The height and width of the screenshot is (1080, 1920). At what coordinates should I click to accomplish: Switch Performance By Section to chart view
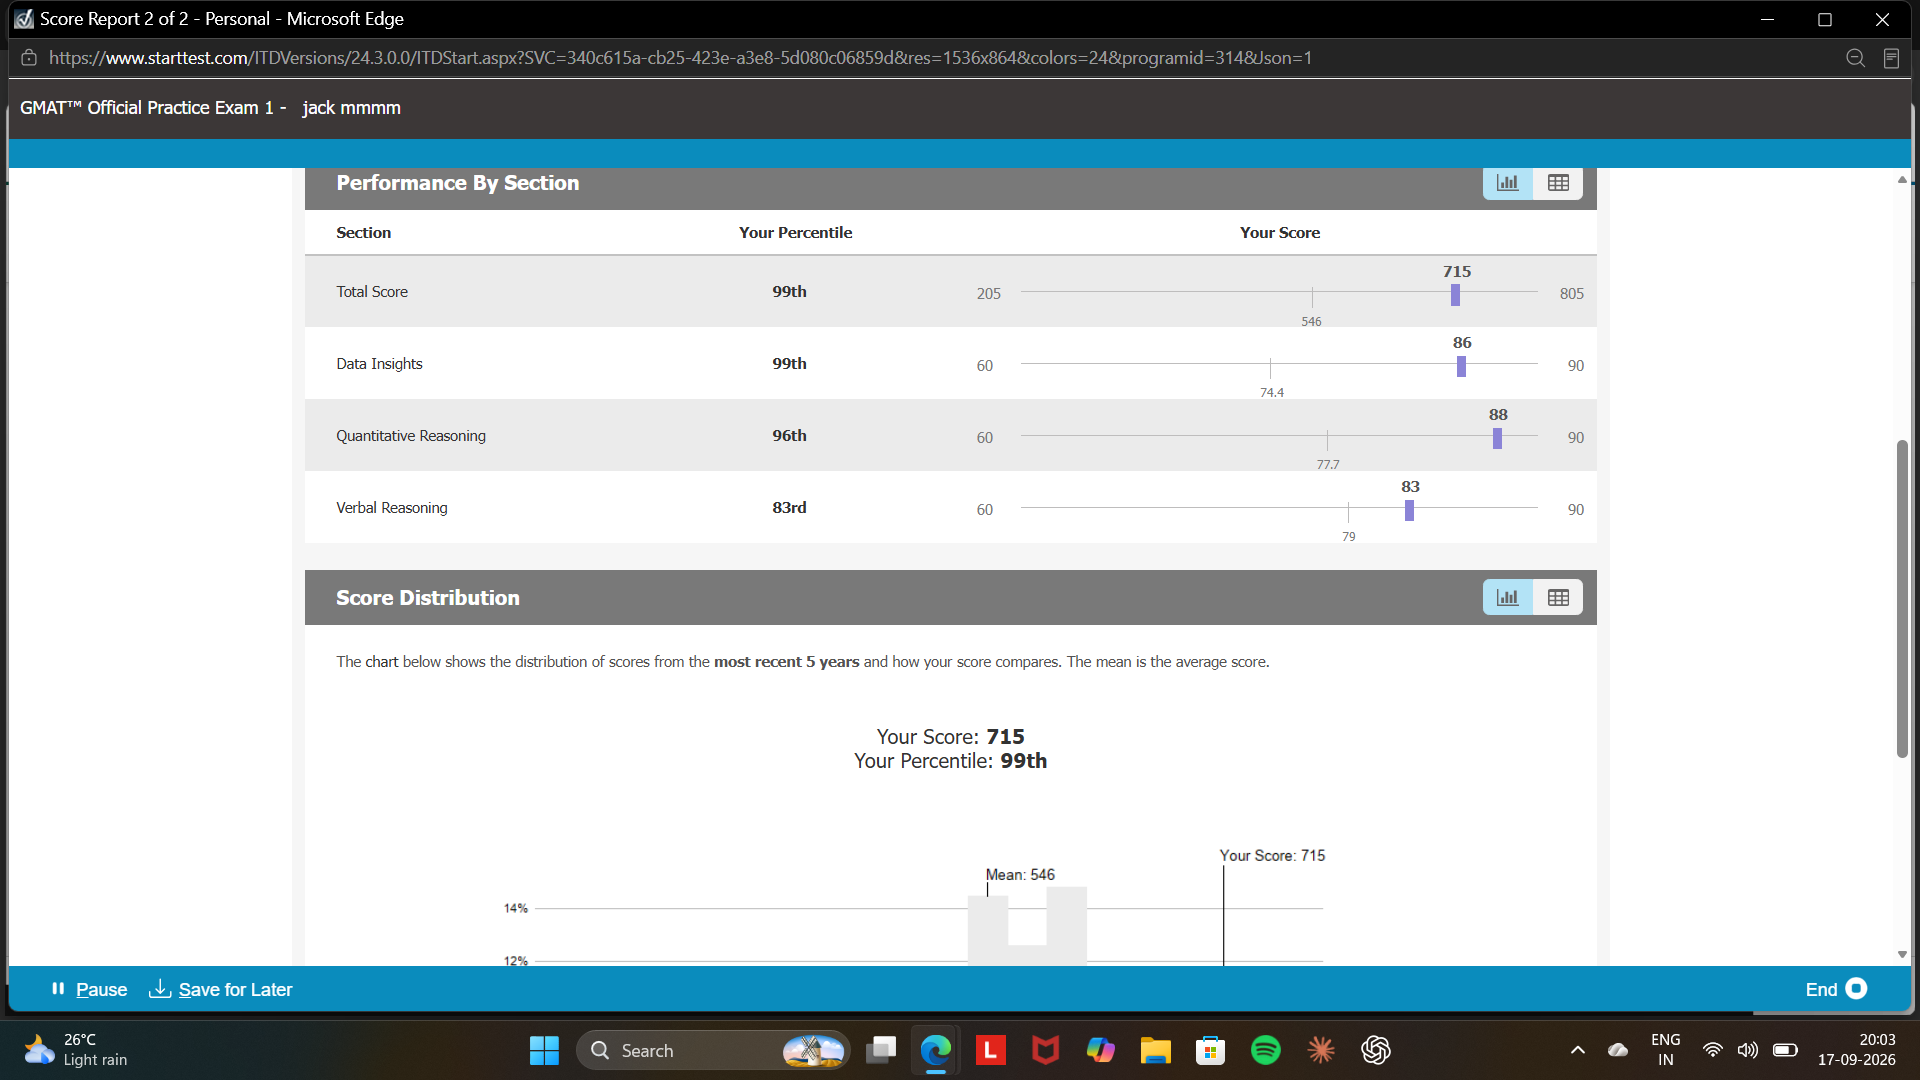(1507, 183)
